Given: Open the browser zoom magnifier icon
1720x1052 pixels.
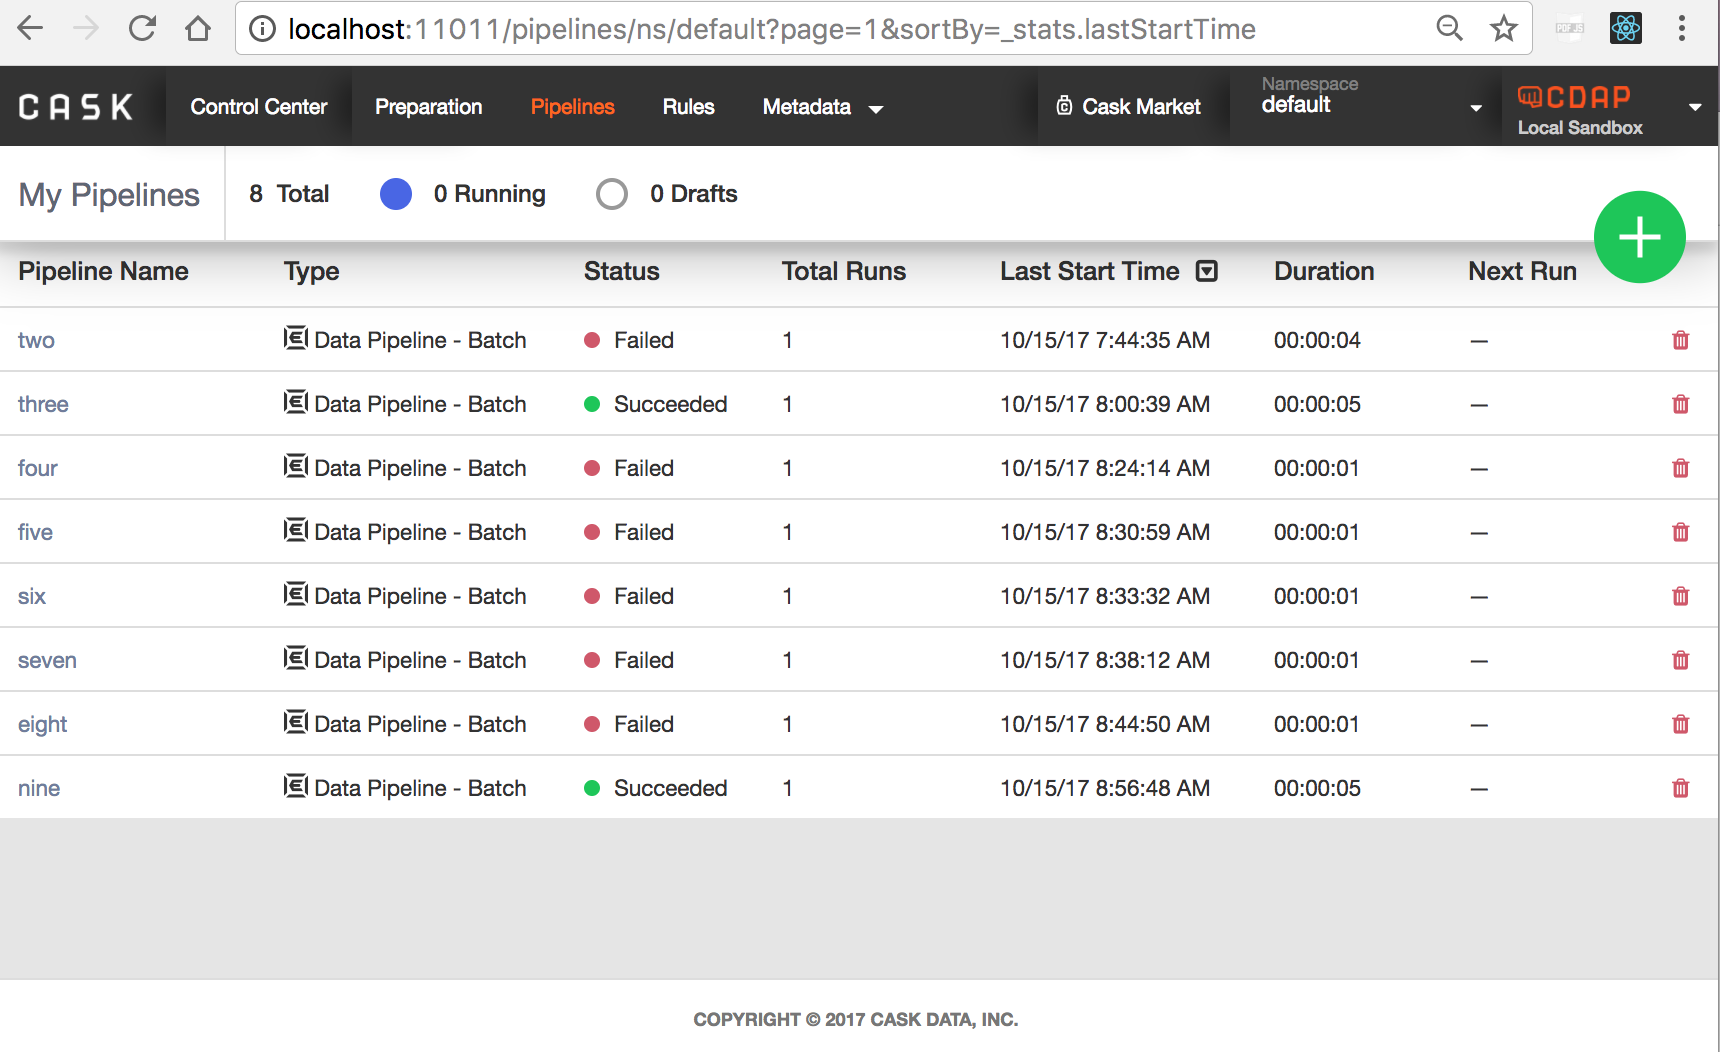Looking at the screenshot, I should [1449, 28].
